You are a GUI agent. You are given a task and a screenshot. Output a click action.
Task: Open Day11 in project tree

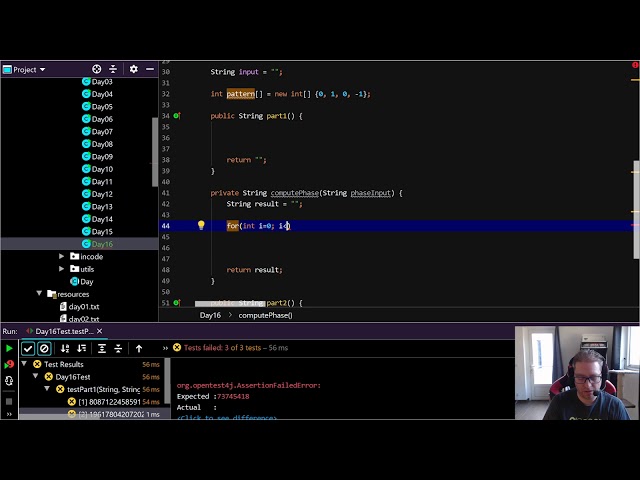(102, 182)
